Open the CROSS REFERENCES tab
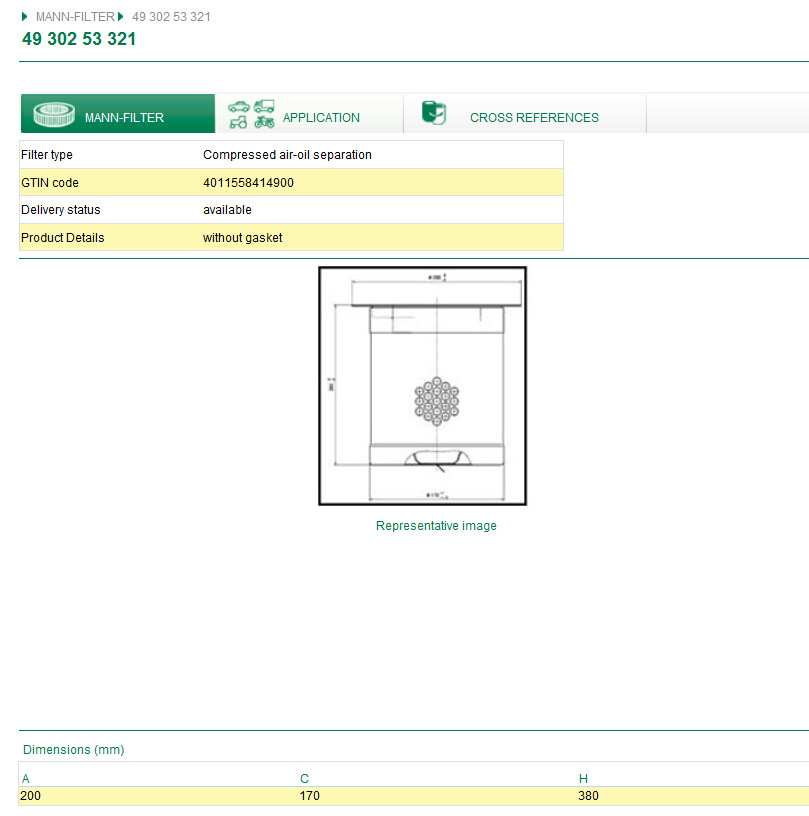The image size is (809, 816). tap(525, 113)
